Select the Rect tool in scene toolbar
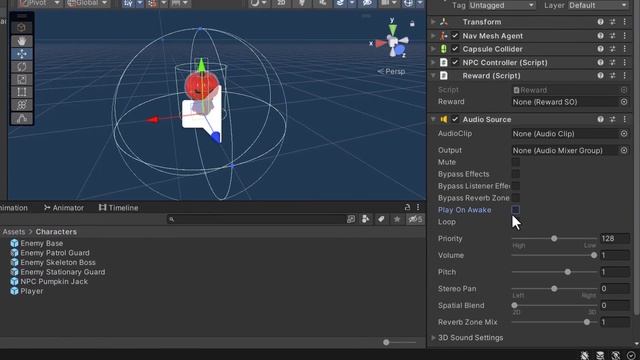Screen dimensions: 640x360 (x=22, y=92)
